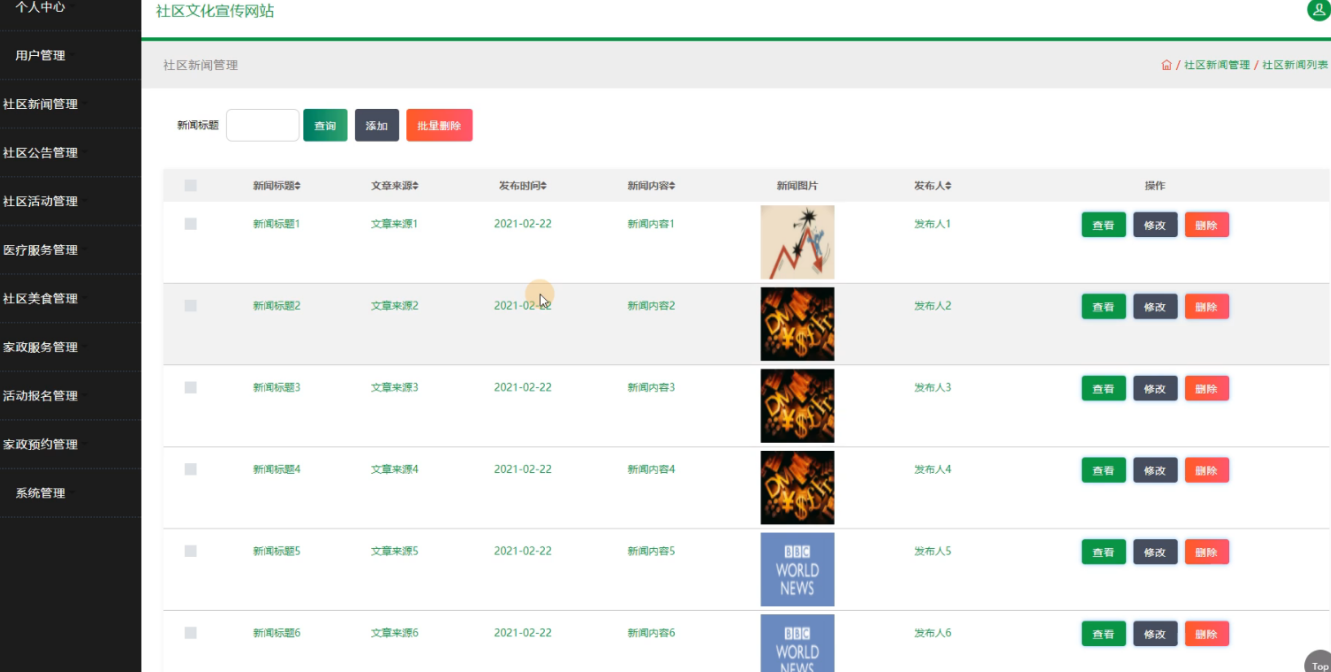
Task: Open the currency image thumbnail of 新闻标题2
Action: pyautogui.click(x=797, y=324)
